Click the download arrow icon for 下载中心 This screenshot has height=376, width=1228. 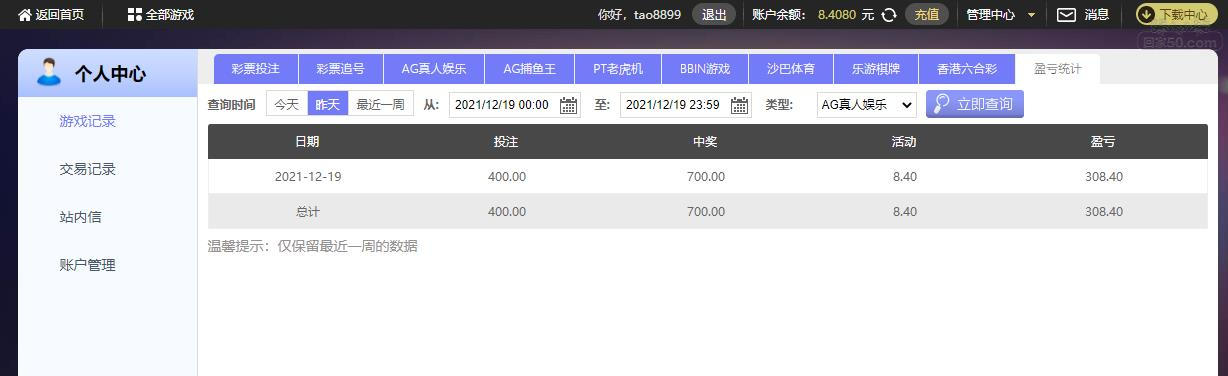pos(1147,15)
